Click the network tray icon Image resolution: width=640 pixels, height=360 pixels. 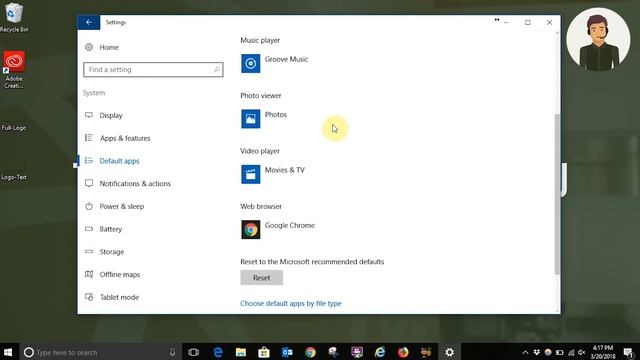(x=571, y=352)
